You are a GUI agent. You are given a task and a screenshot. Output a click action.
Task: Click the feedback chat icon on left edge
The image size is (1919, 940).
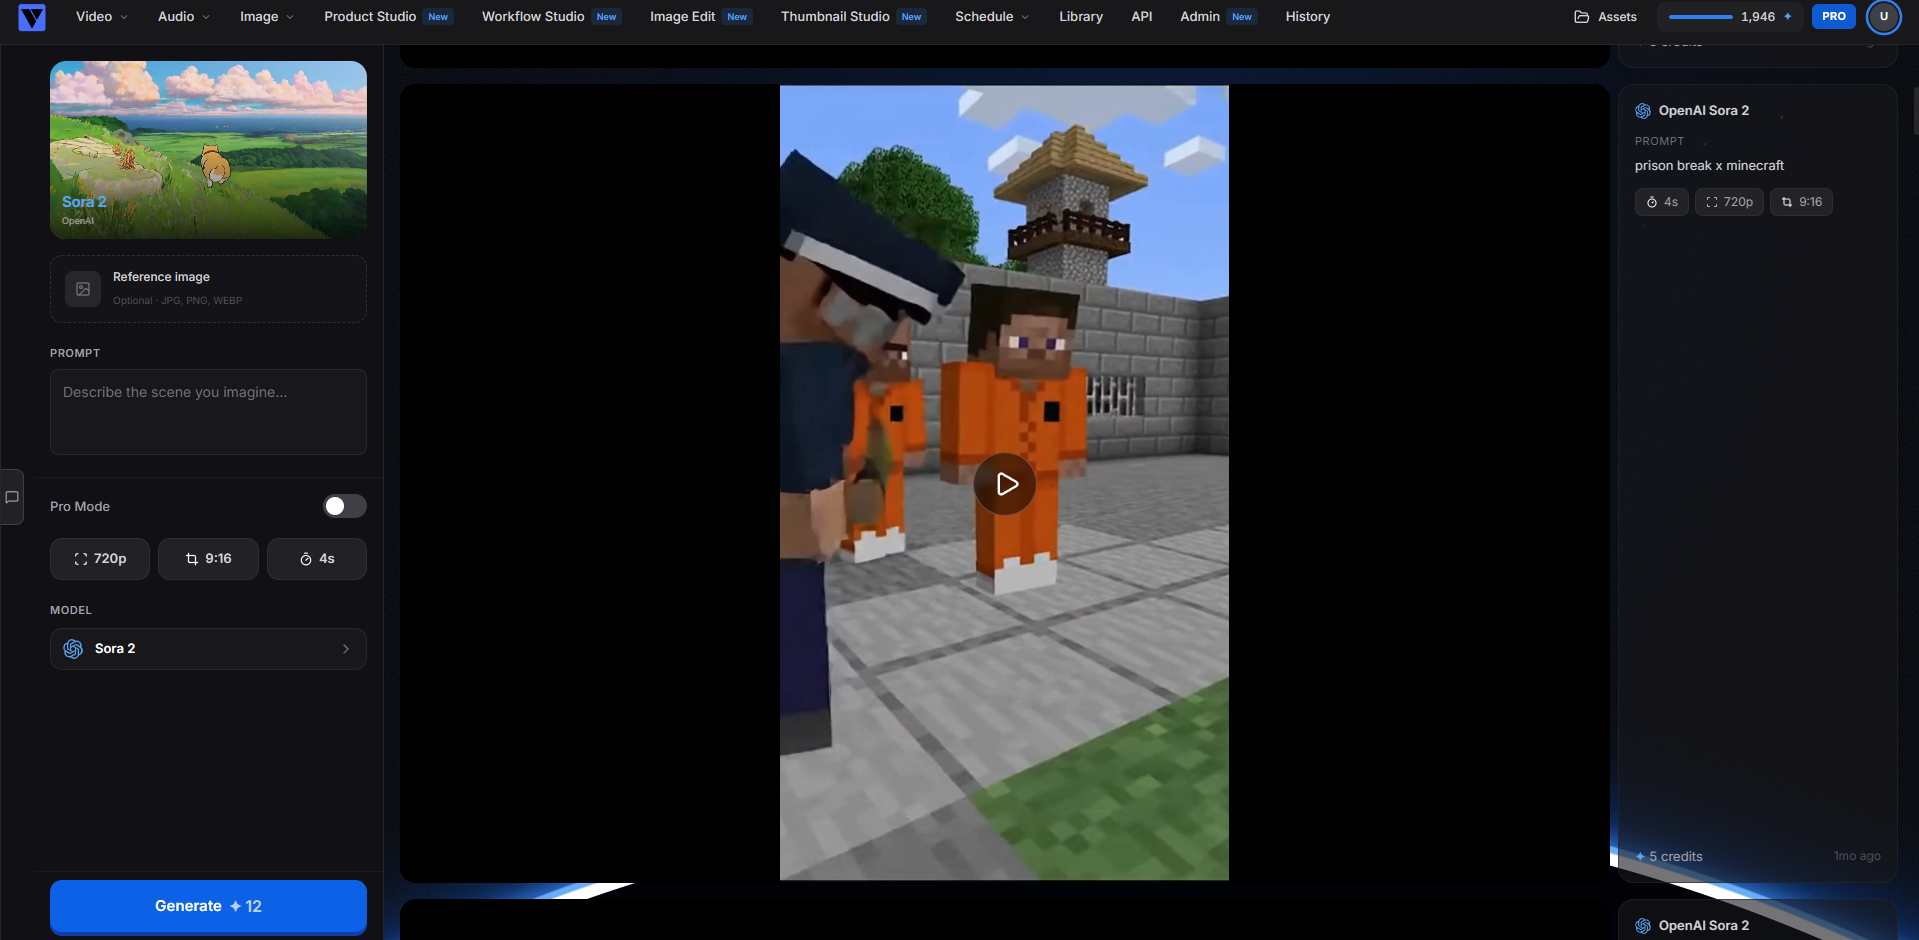tap(13, 497)
